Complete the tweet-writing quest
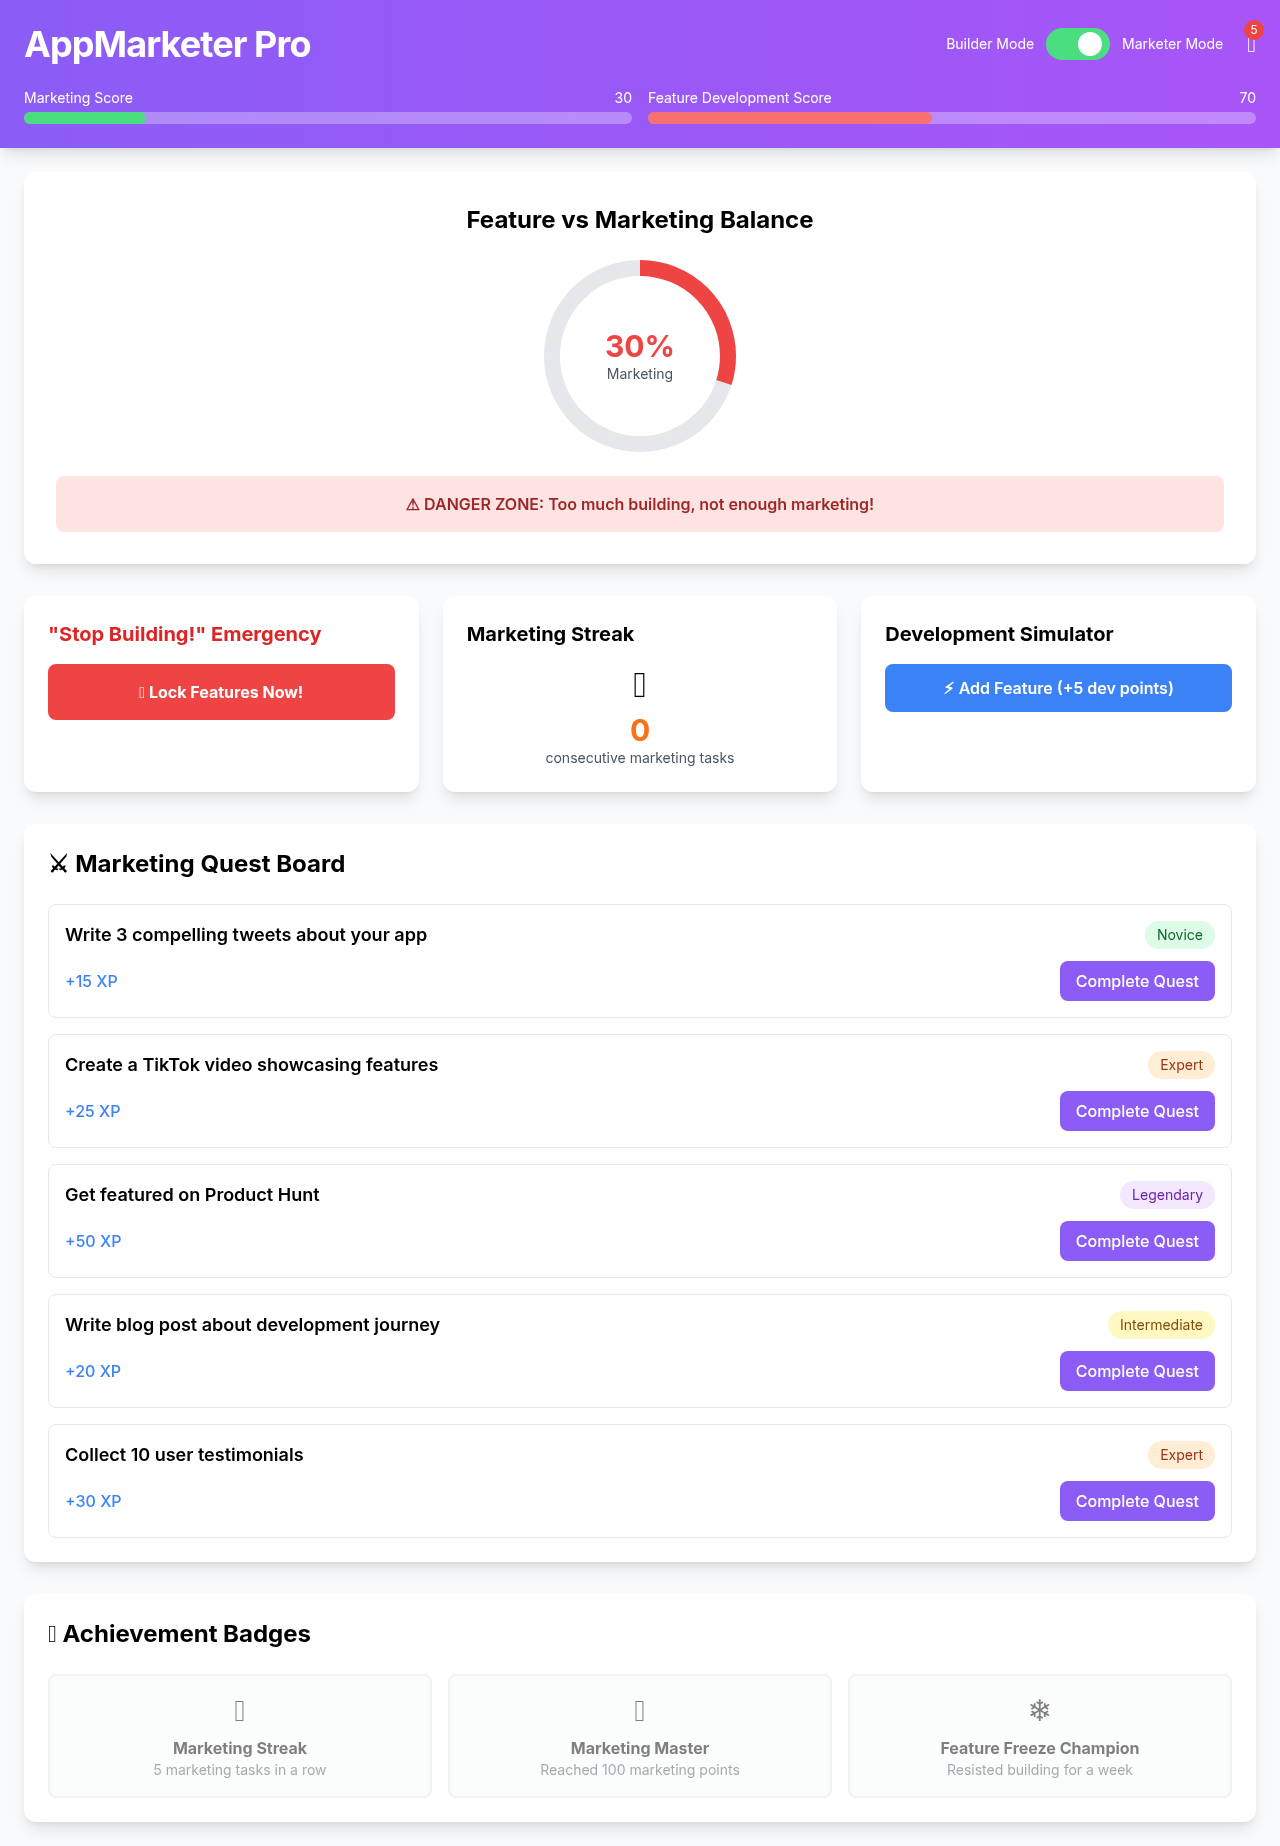This screenshot has width=1280, height=1846. click(1137, 981)
